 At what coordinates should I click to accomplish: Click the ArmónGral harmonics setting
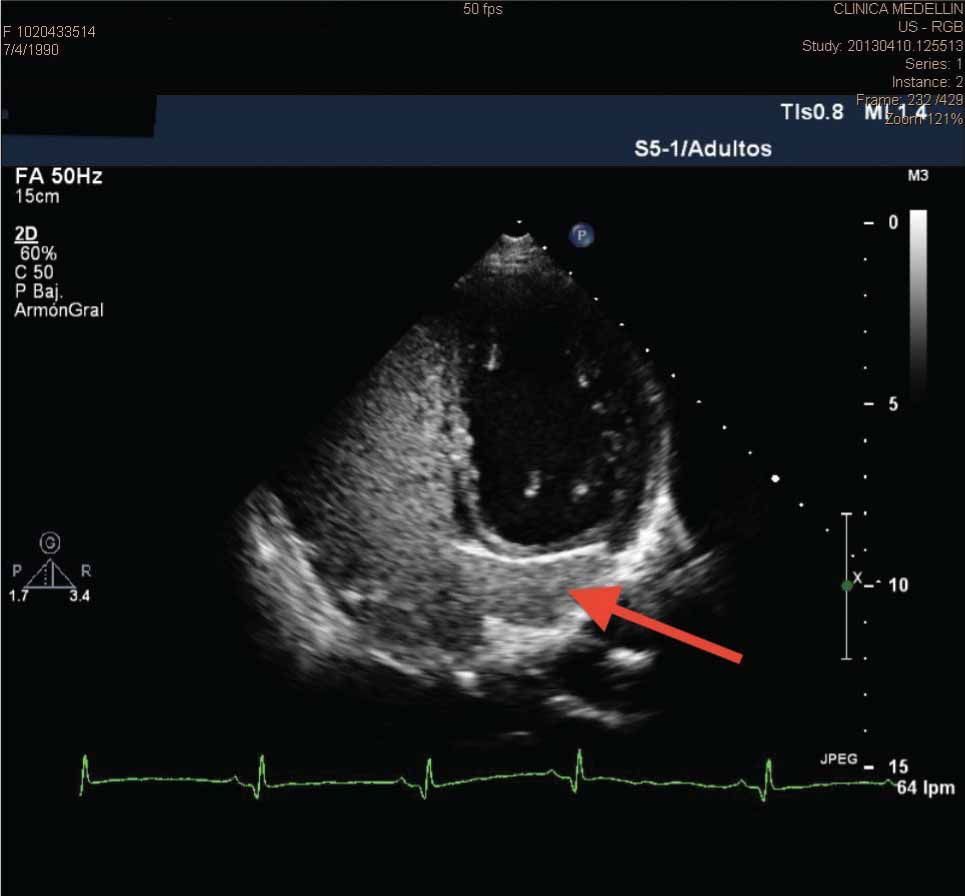click(x=60, y=310)
